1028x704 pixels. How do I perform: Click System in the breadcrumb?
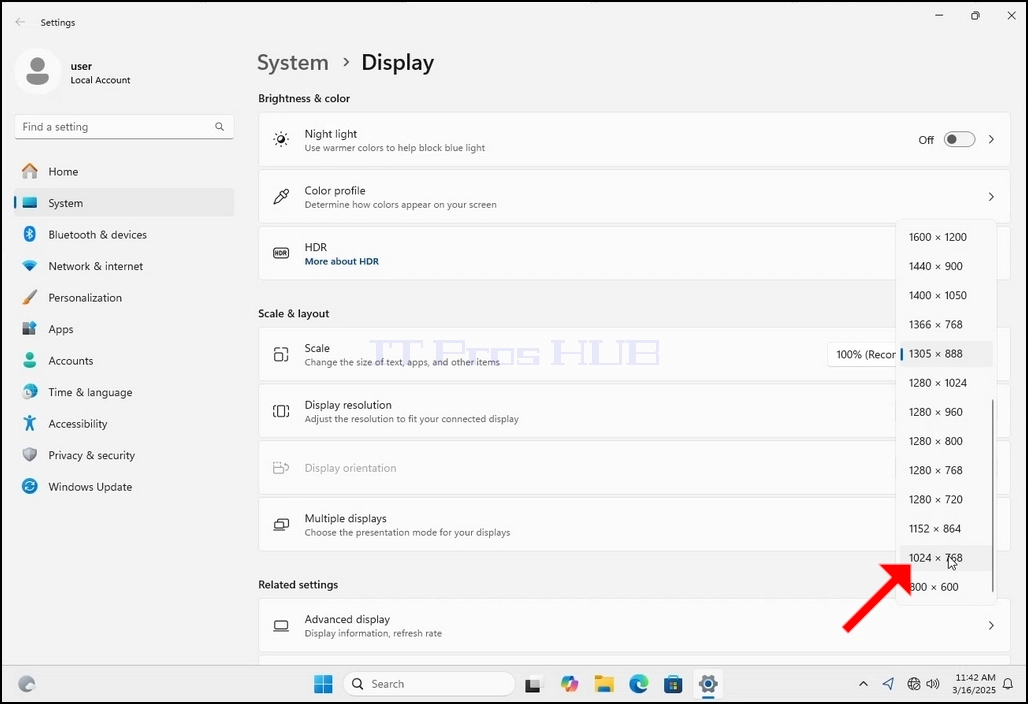(292, 62)
